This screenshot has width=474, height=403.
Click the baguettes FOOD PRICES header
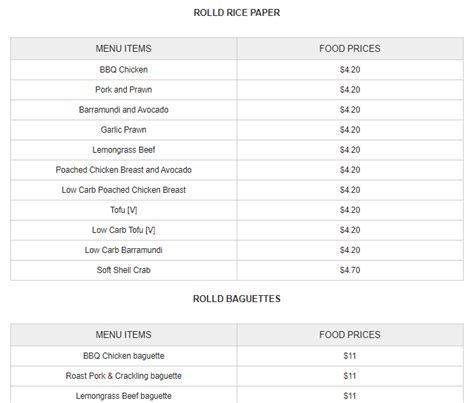[x=350, y=335]
